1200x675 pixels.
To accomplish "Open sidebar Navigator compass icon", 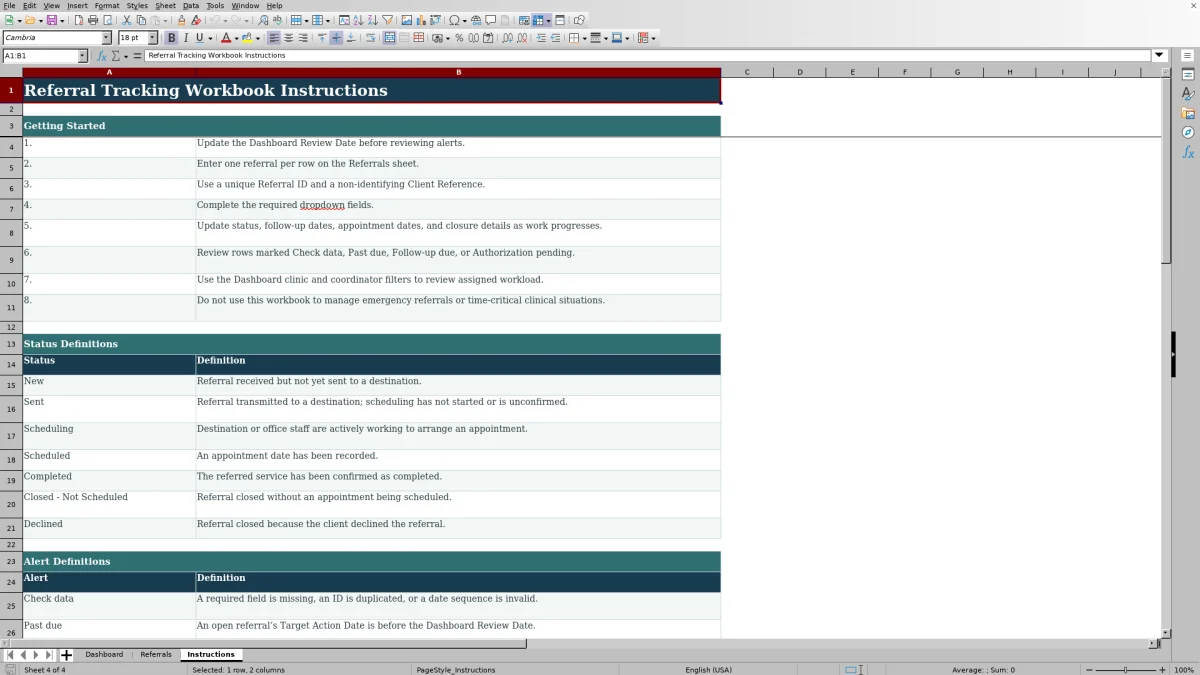I will [1188, 132].
